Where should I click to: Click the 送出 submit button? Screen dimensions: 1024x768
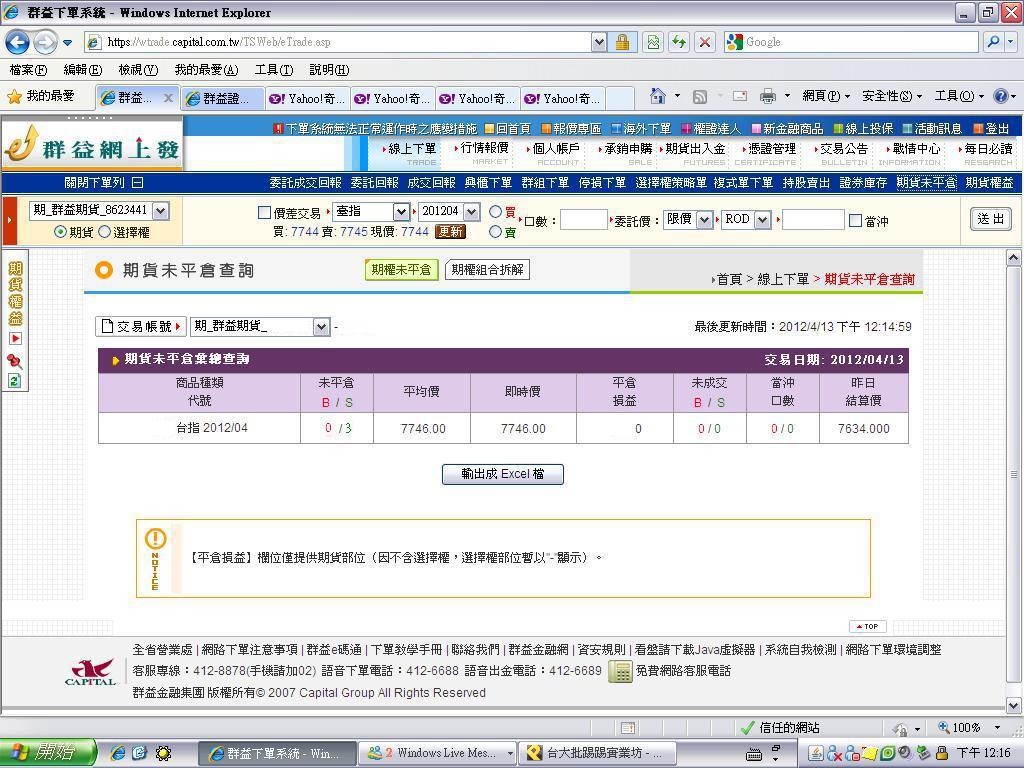pyautogui.click(x=991, y=219)
